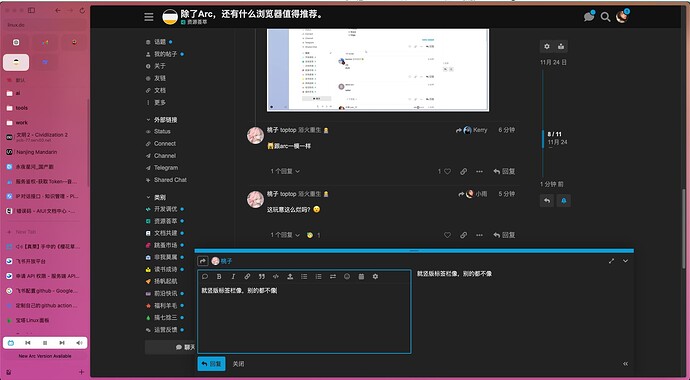690x380 pixels.
Task: Reload the page with the Arc refresh icon
Action: 82,11
